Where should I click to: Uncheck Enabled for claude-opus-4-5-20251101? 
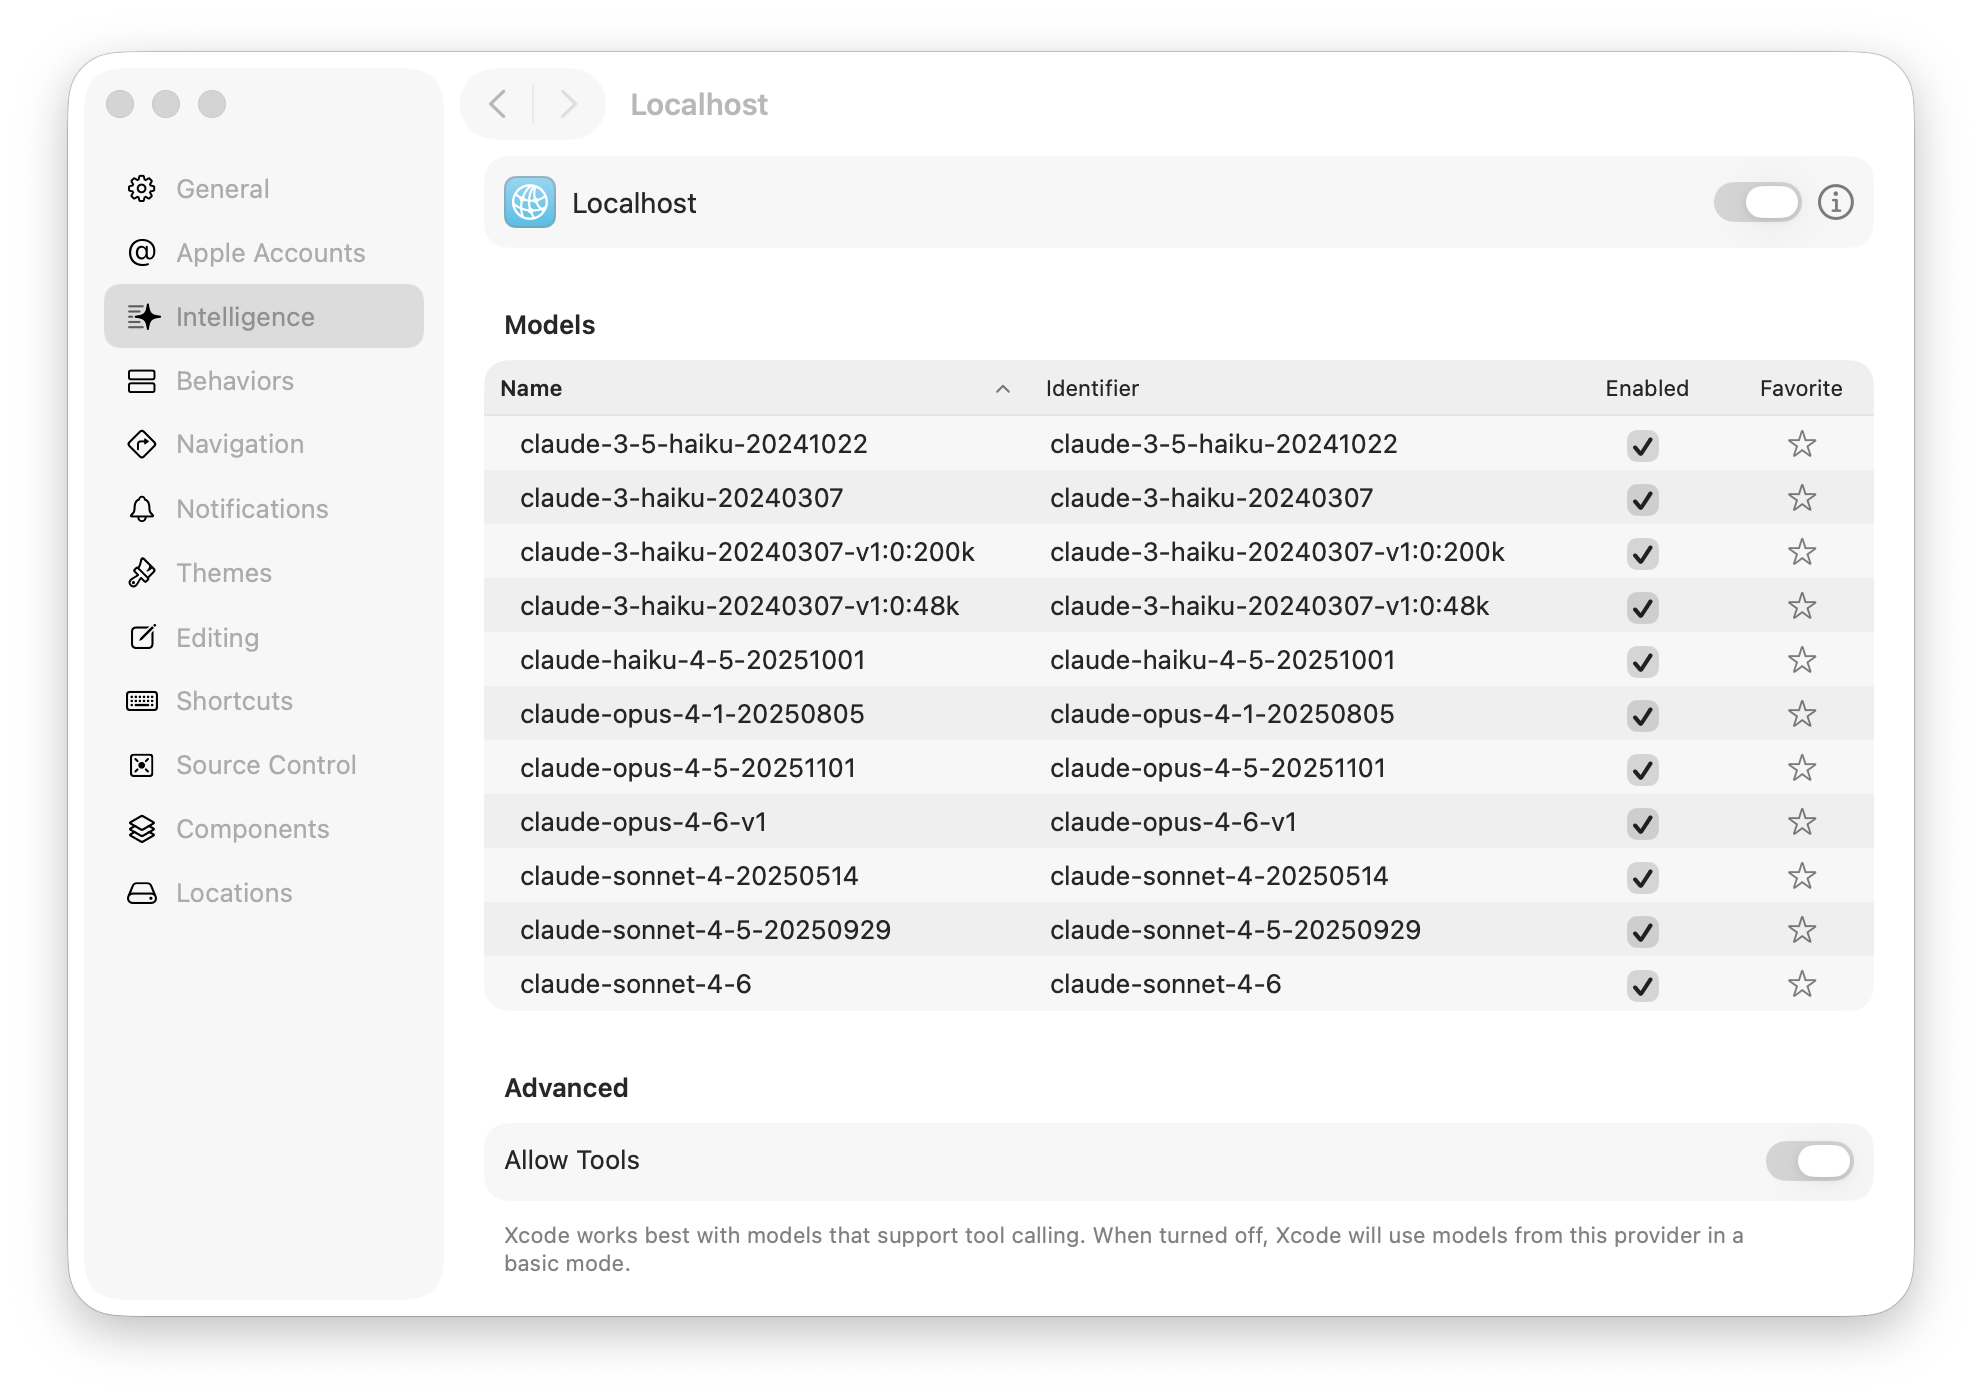click(x=1642, y=769)
